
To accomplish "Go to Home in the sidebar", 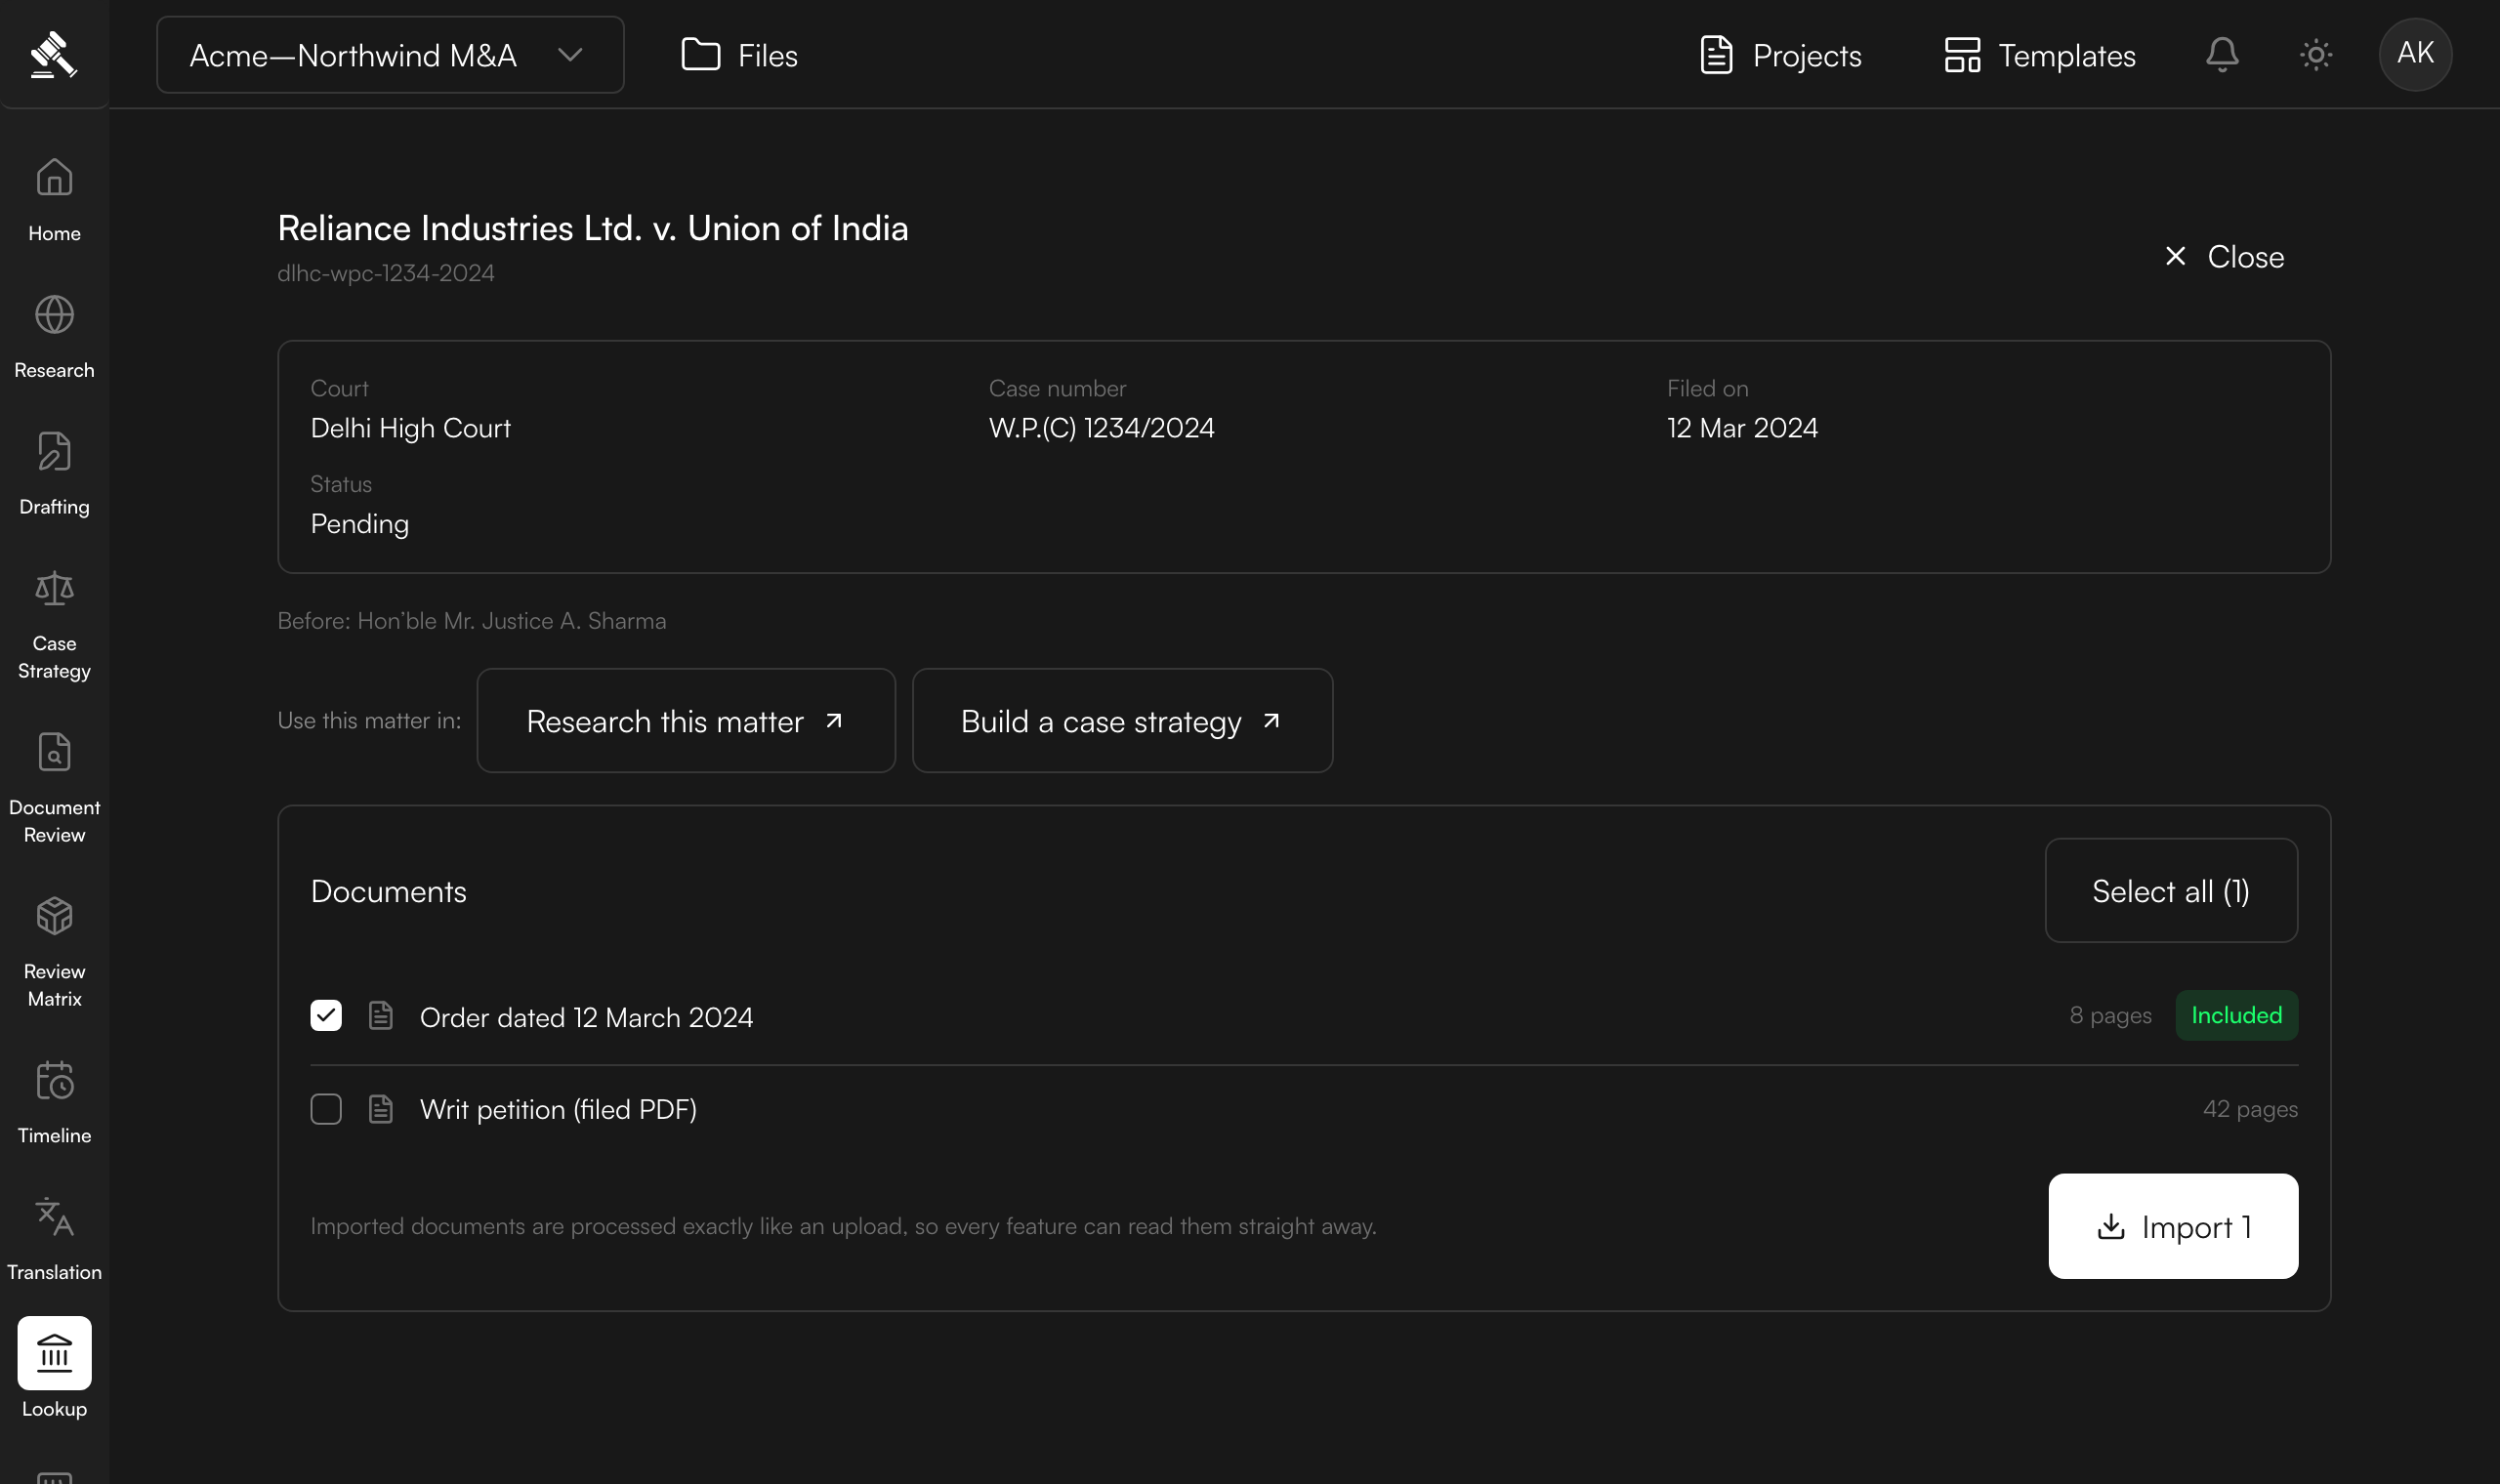I will (x=54, y=200).
